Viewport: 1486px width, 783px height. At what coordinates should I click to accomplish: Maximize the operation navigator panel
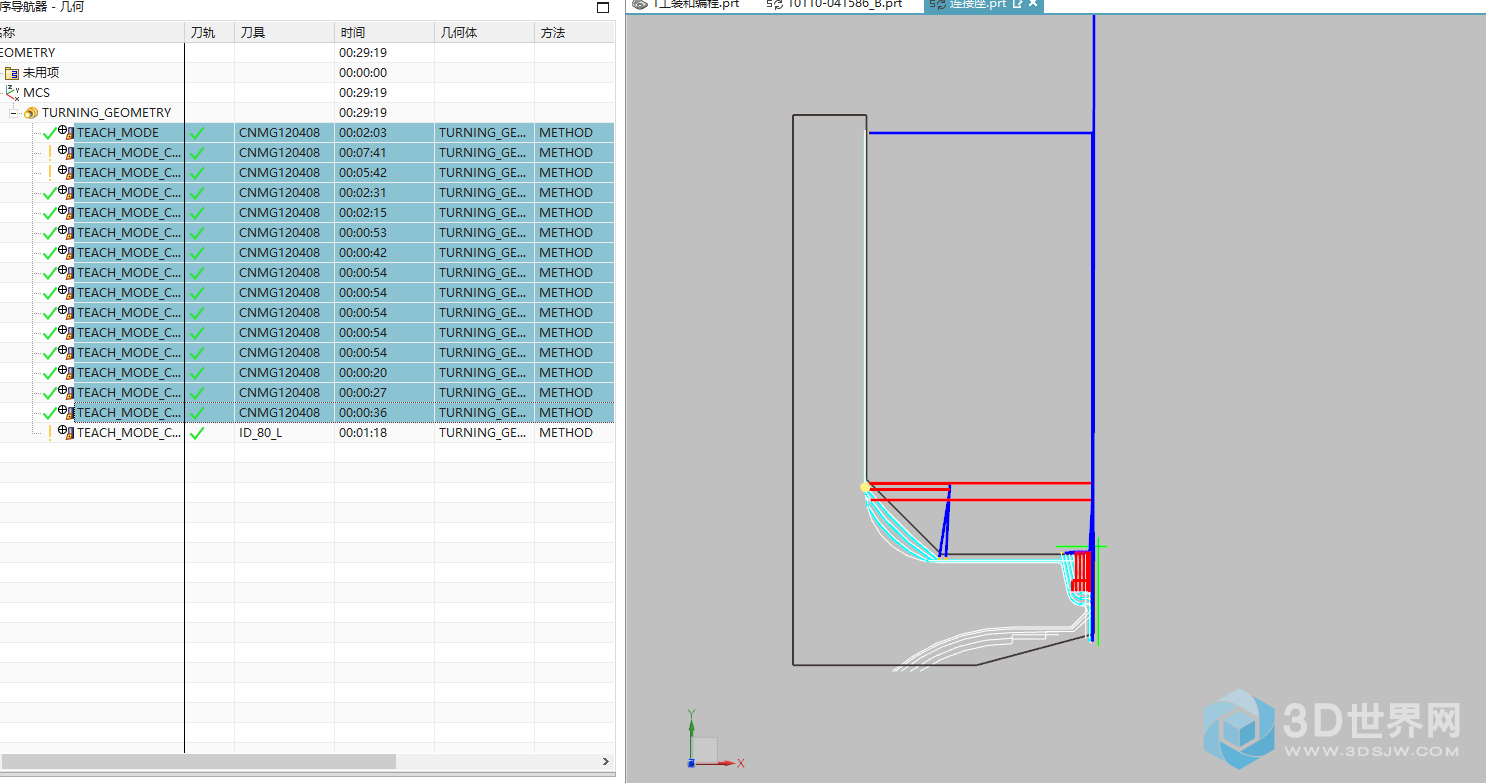click(x=602, y=7)
